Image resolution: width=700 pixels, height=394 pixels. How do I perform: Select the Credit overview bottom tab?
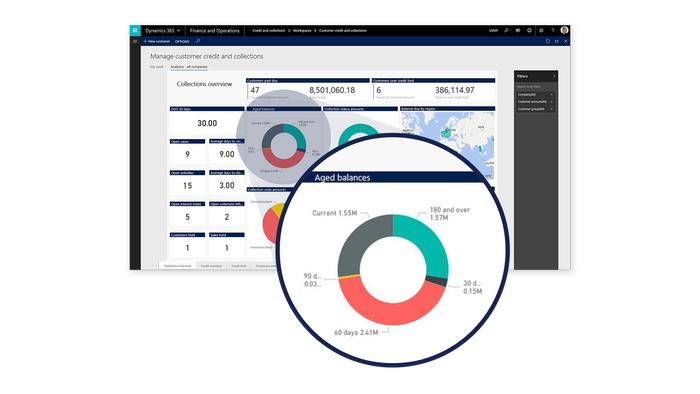pos(211,266)
